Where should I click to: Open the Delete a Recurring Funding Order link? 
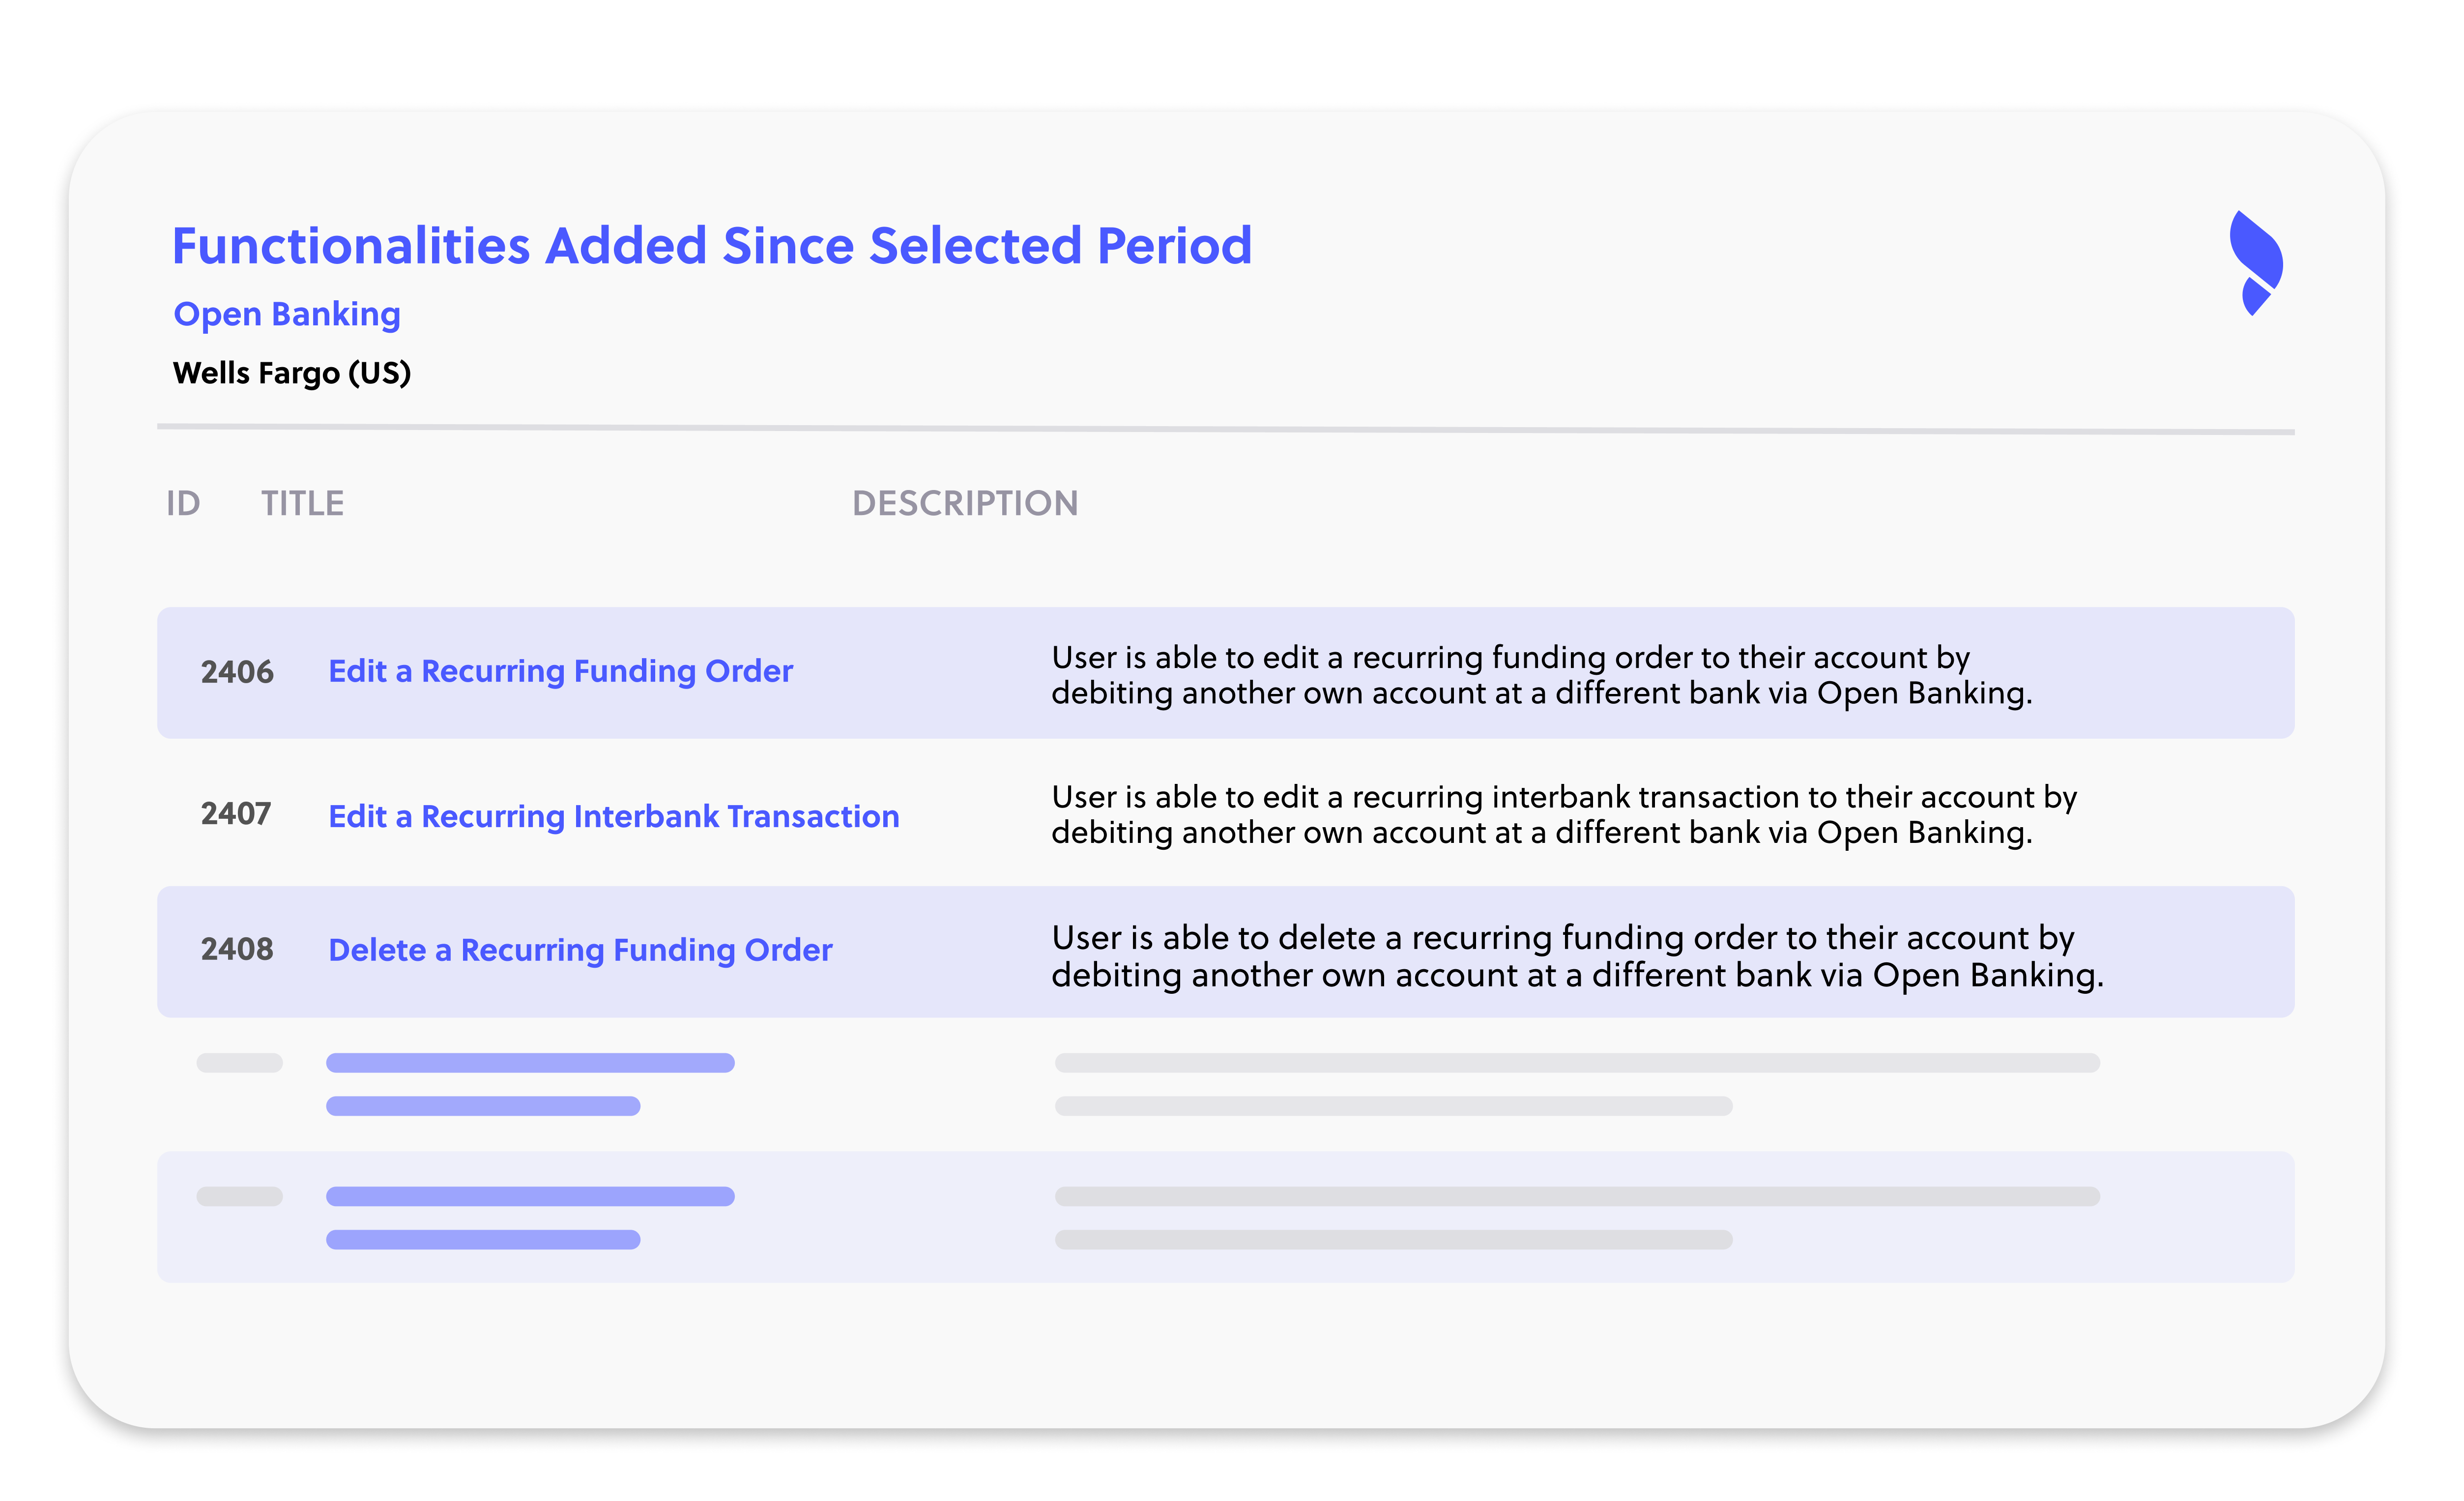tap(580, 950)
